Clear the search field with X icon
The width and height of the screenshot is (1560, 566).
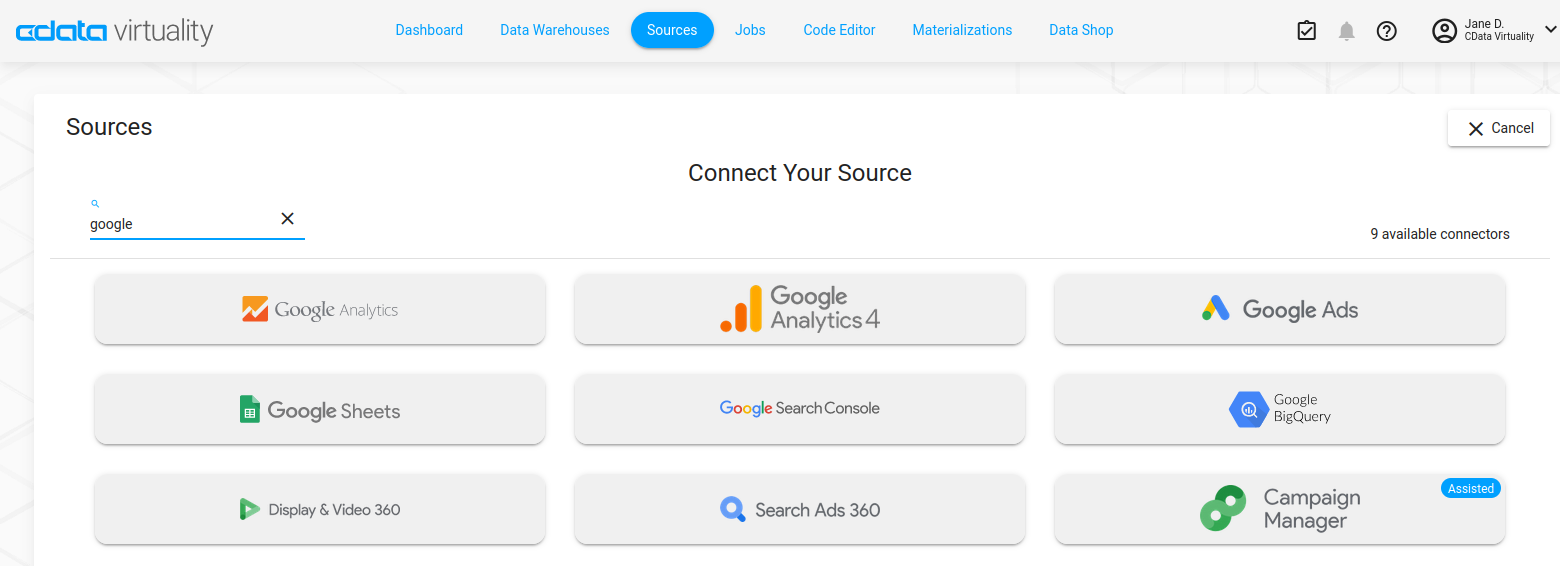pyautogui.click(x=287, y=219)
